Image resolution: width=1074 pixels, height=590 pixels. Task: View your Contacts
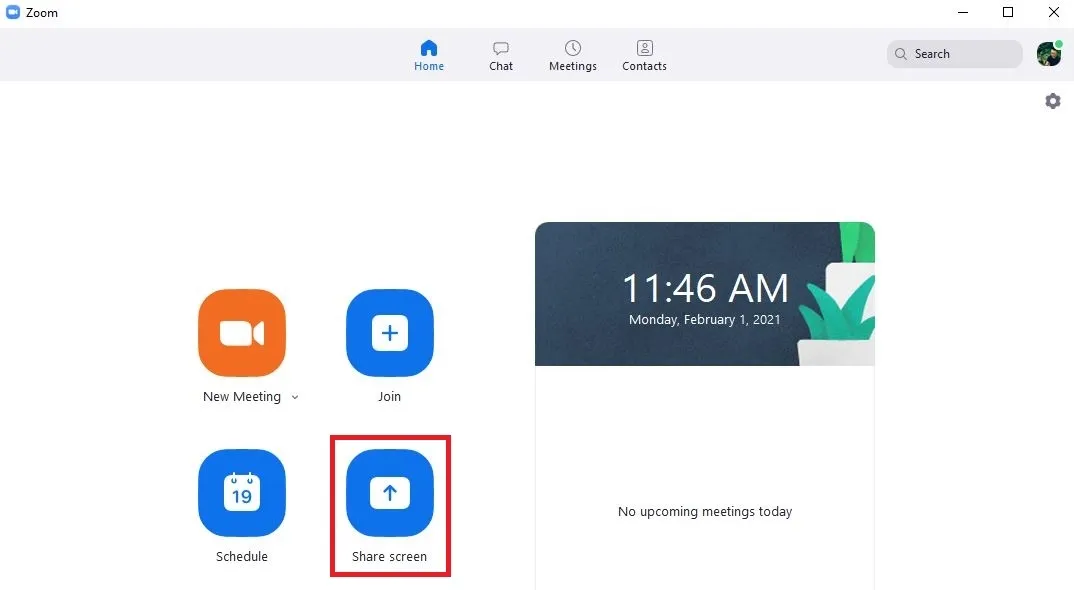click(644, 55)
